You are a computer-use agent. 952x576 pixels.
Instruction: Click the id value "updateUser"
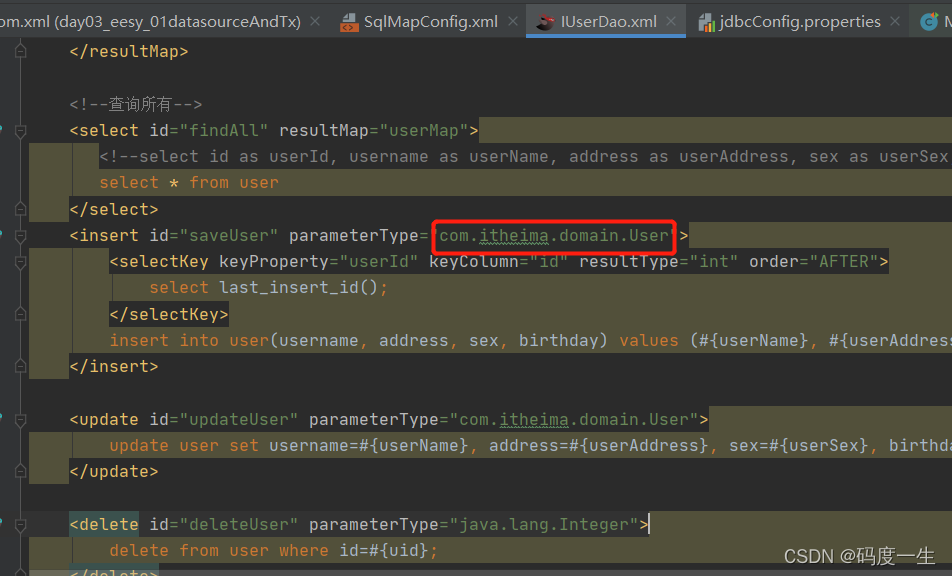click(238, 419)
